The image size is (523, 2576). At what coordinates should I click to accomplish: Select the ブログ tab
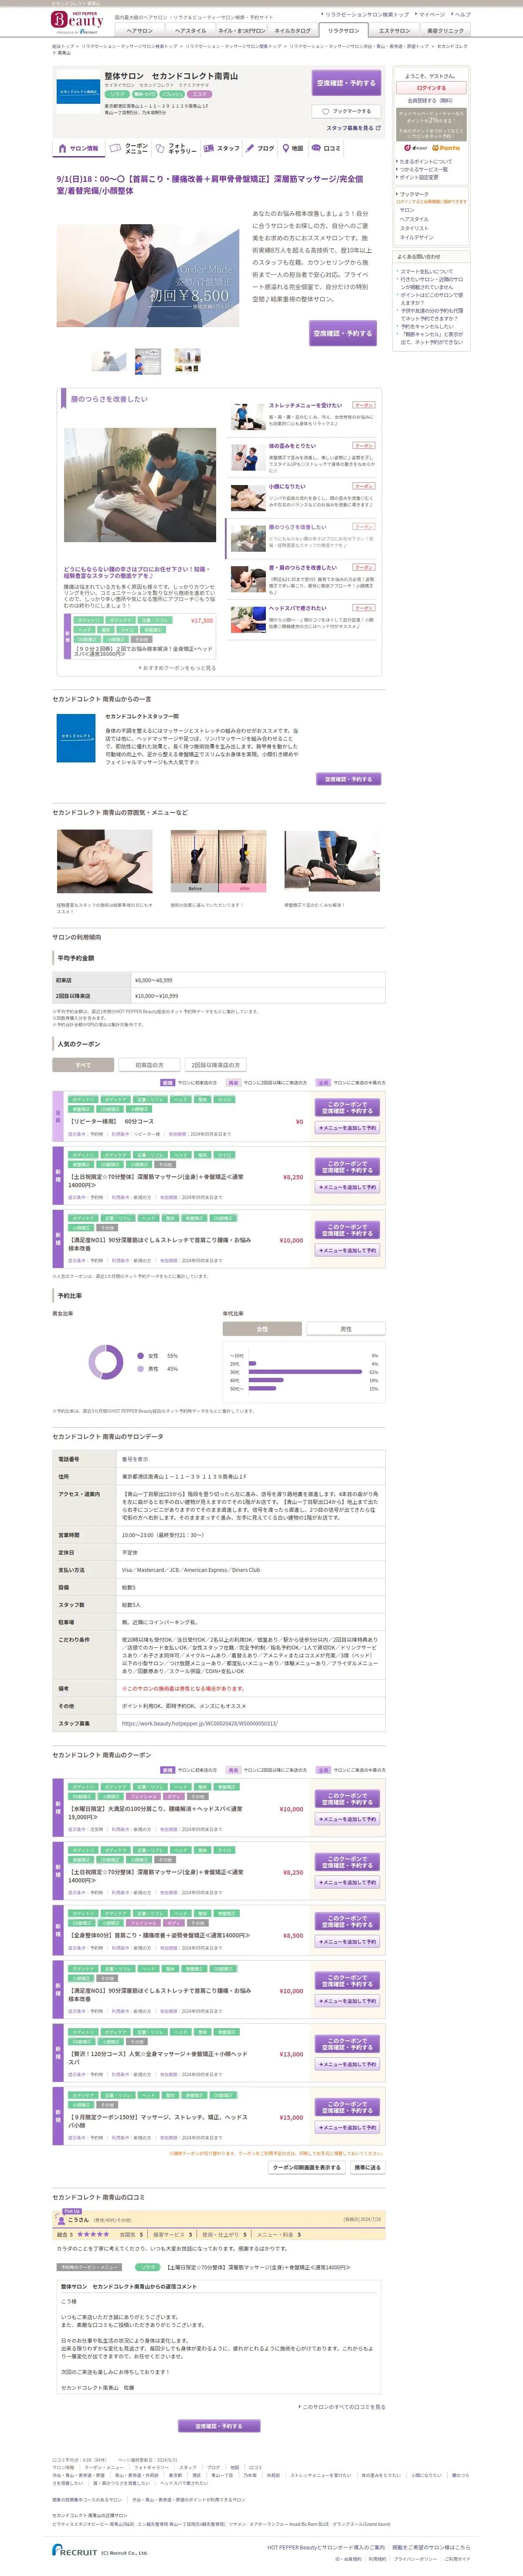point(260,148)
